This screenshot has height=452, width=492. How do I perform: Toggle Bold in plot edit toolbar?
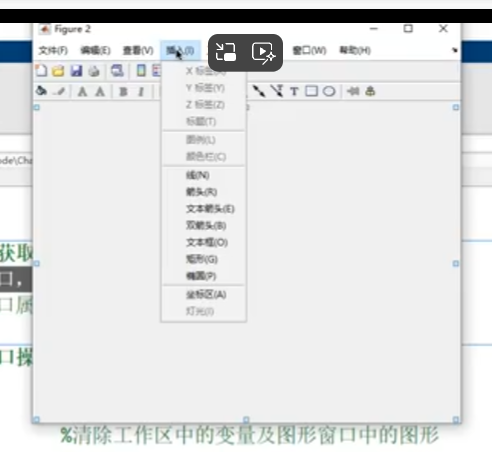[x=123, y=91]
